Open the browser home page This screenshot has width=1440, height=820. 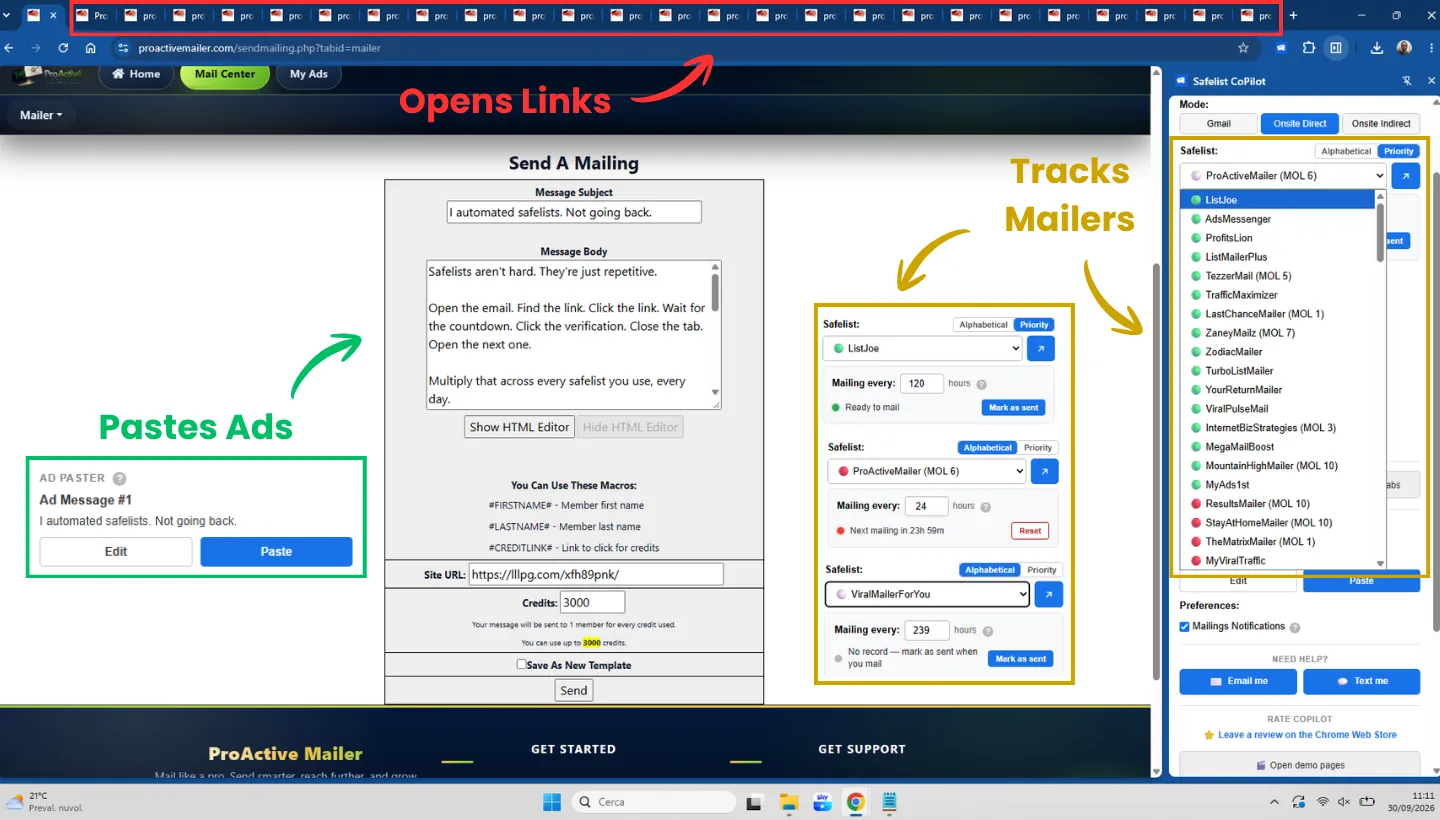coord(90,48)
